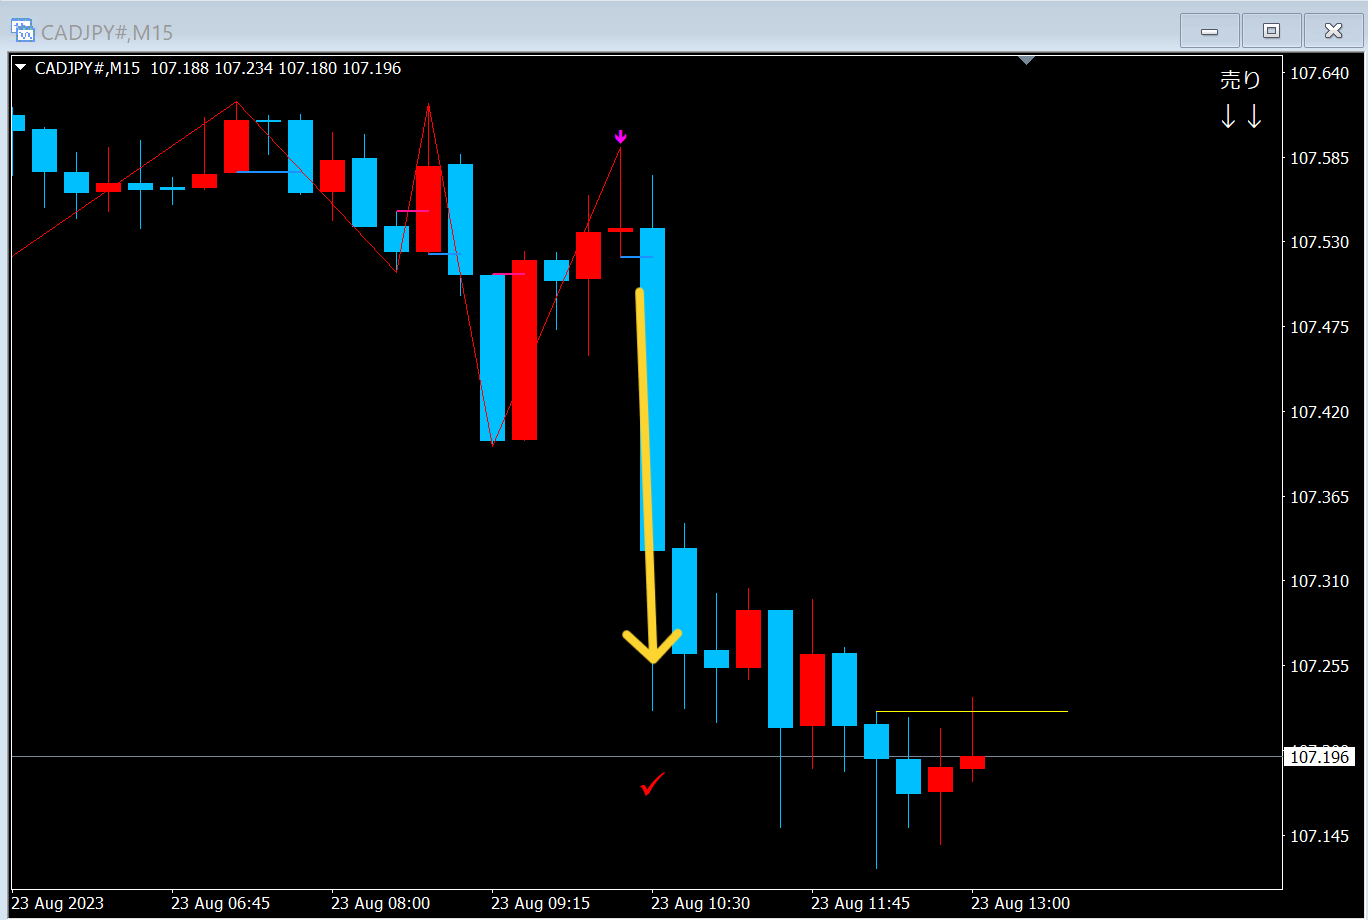
Task: Click the red checkmark below the candles
Action: (x=653, y=785)
